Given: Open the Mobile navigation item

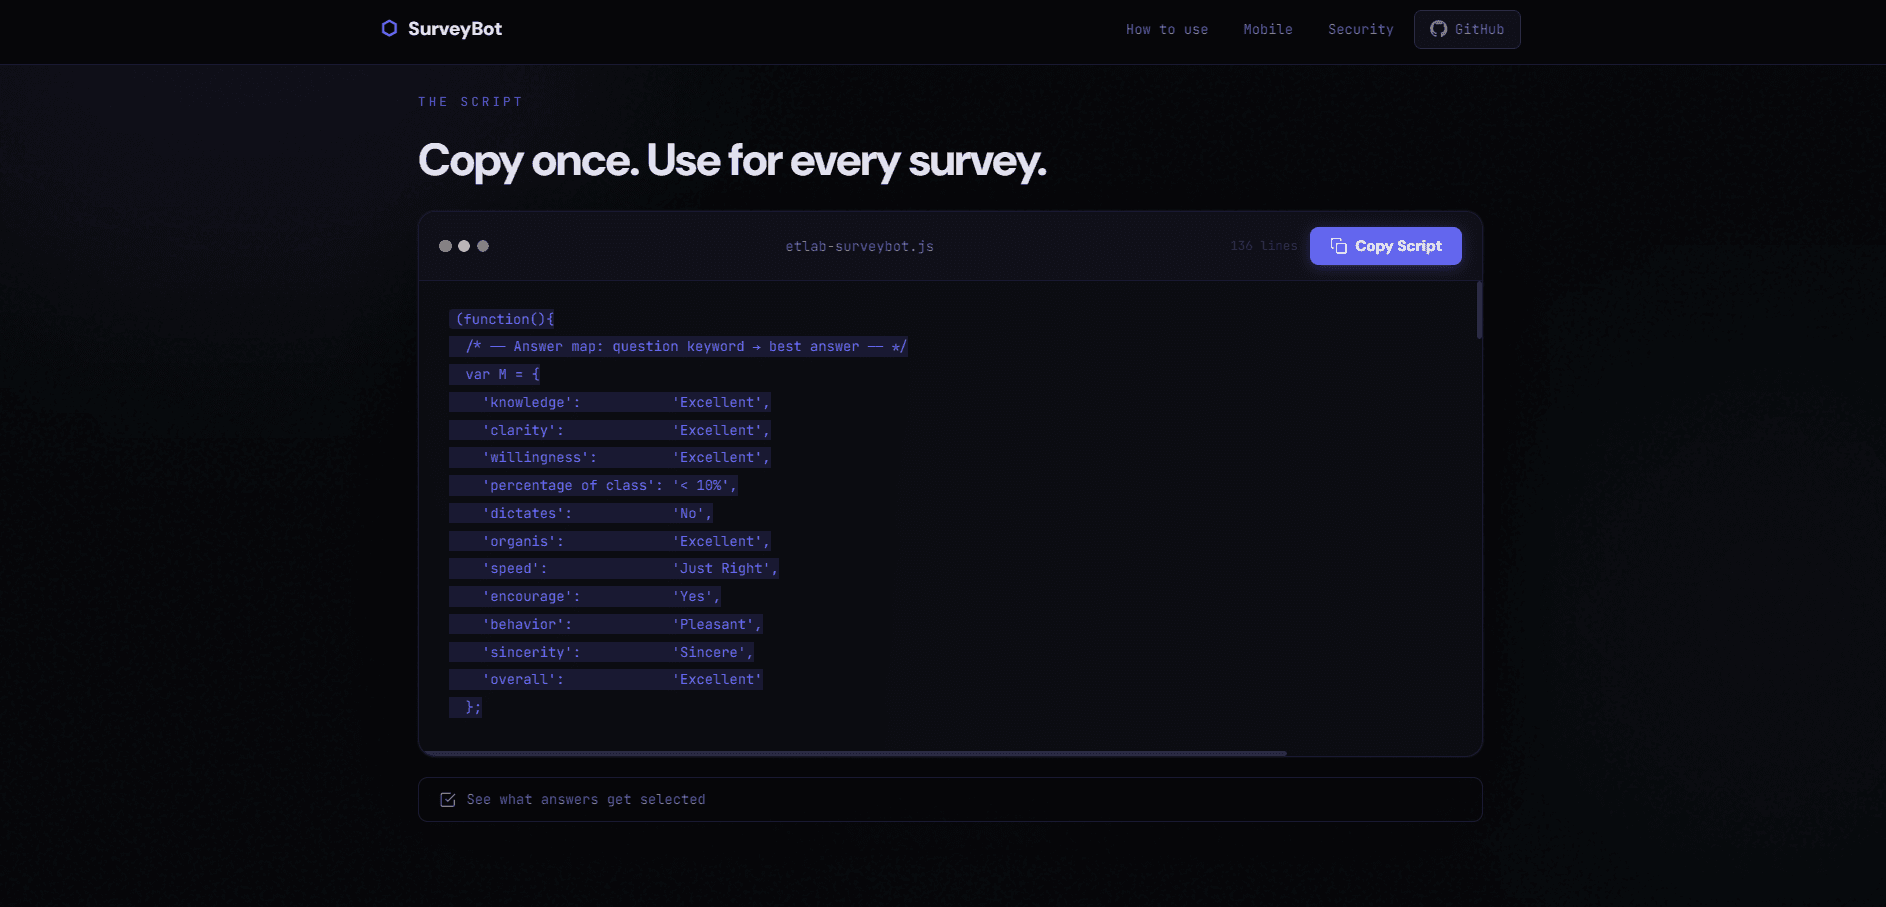Looking at the screenshot, I should 1267,29.
